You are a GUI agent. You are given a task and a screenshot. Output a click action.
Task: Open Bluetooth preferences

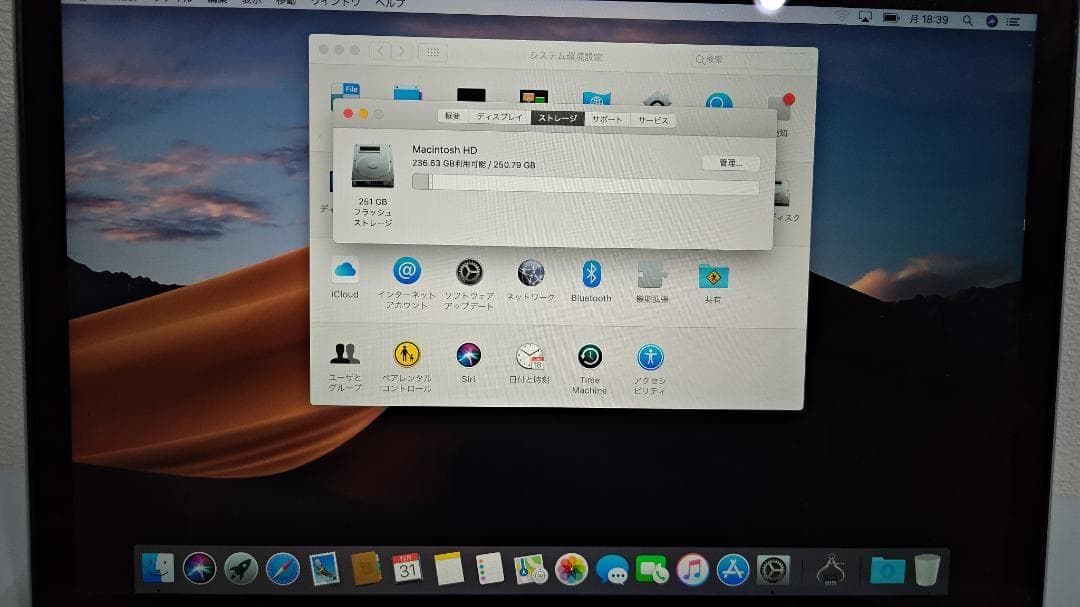pos(591,270)
